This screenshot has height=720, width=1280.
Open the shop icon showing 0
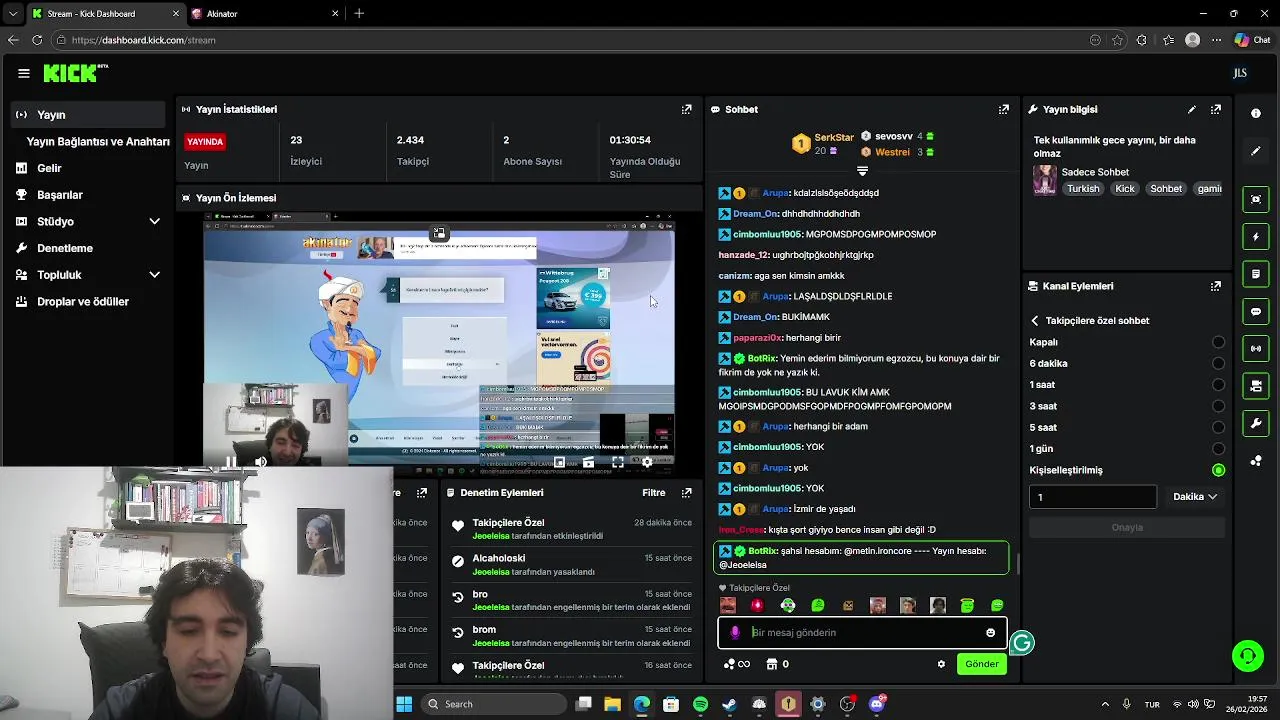(x=777, y=664)
